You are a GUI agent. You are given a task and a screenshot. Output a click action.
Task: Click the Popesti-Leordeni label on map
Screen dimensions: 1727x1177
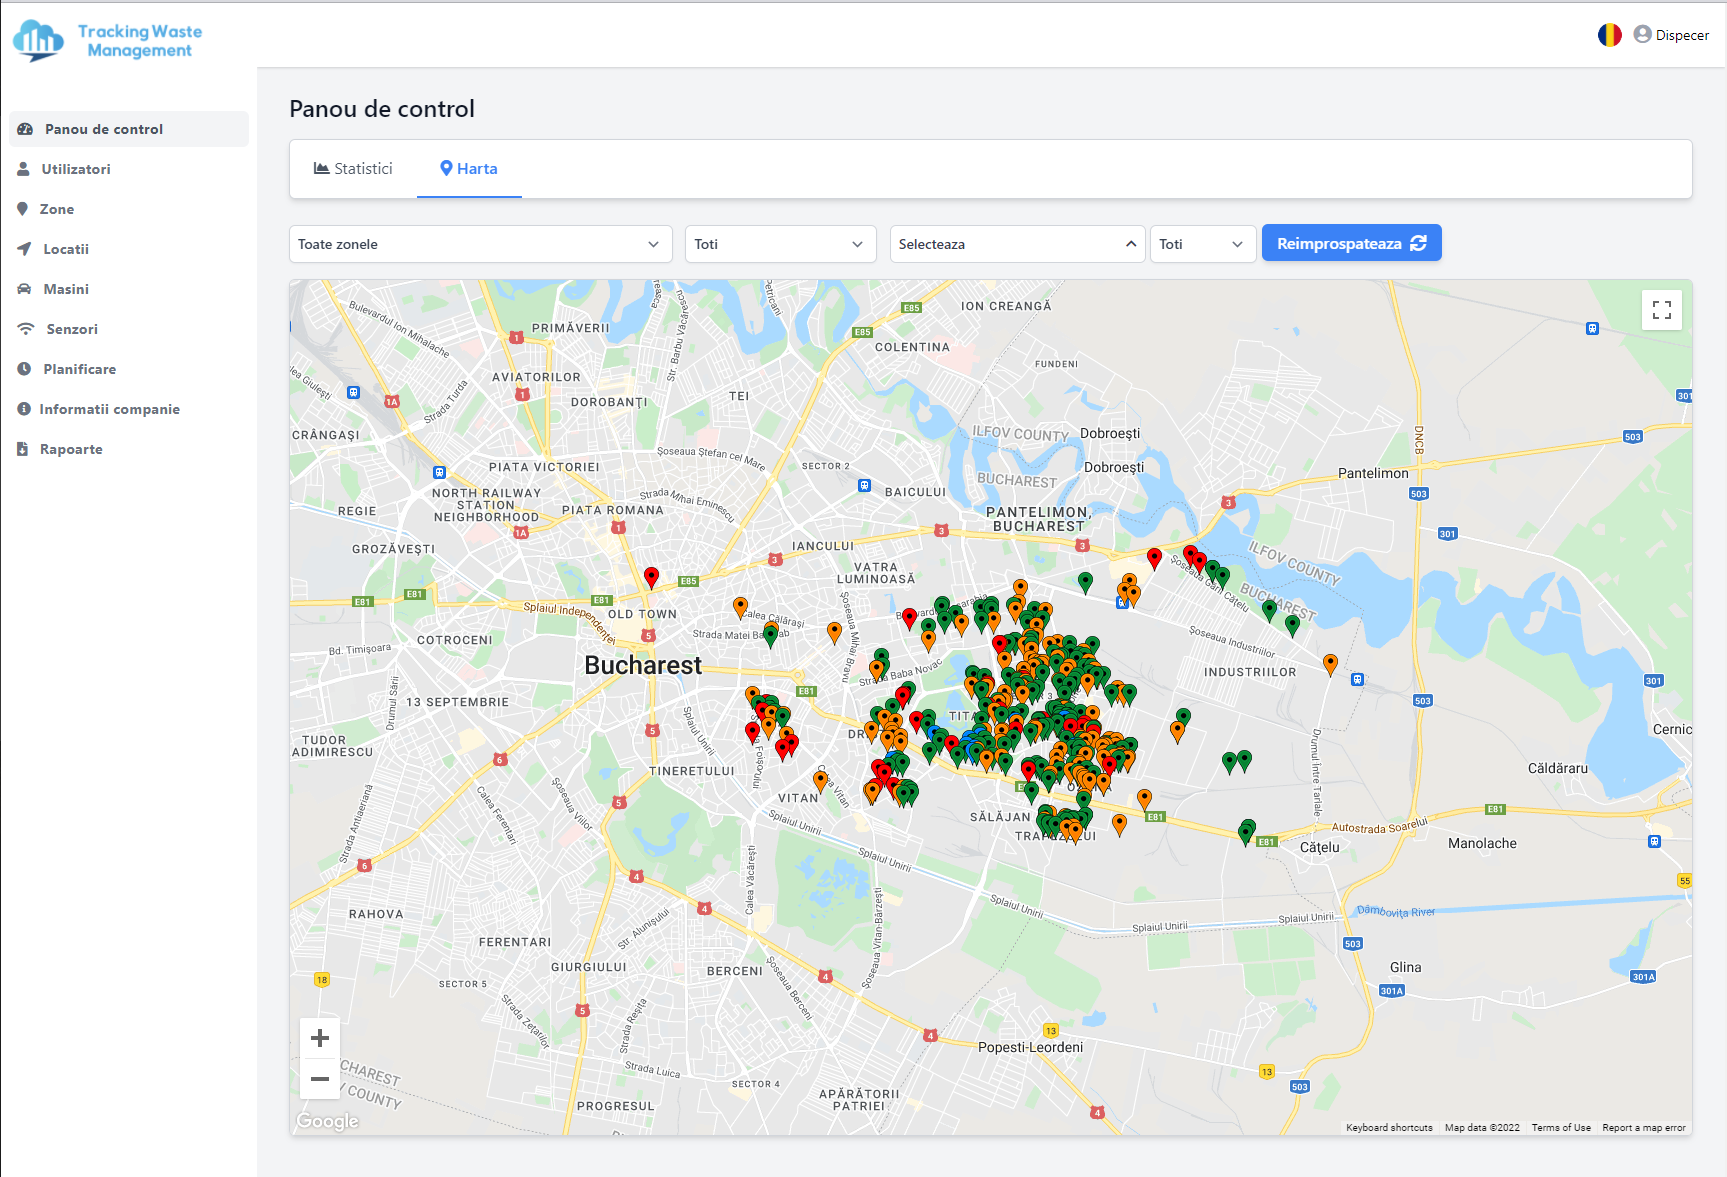pos(1030,1047)
